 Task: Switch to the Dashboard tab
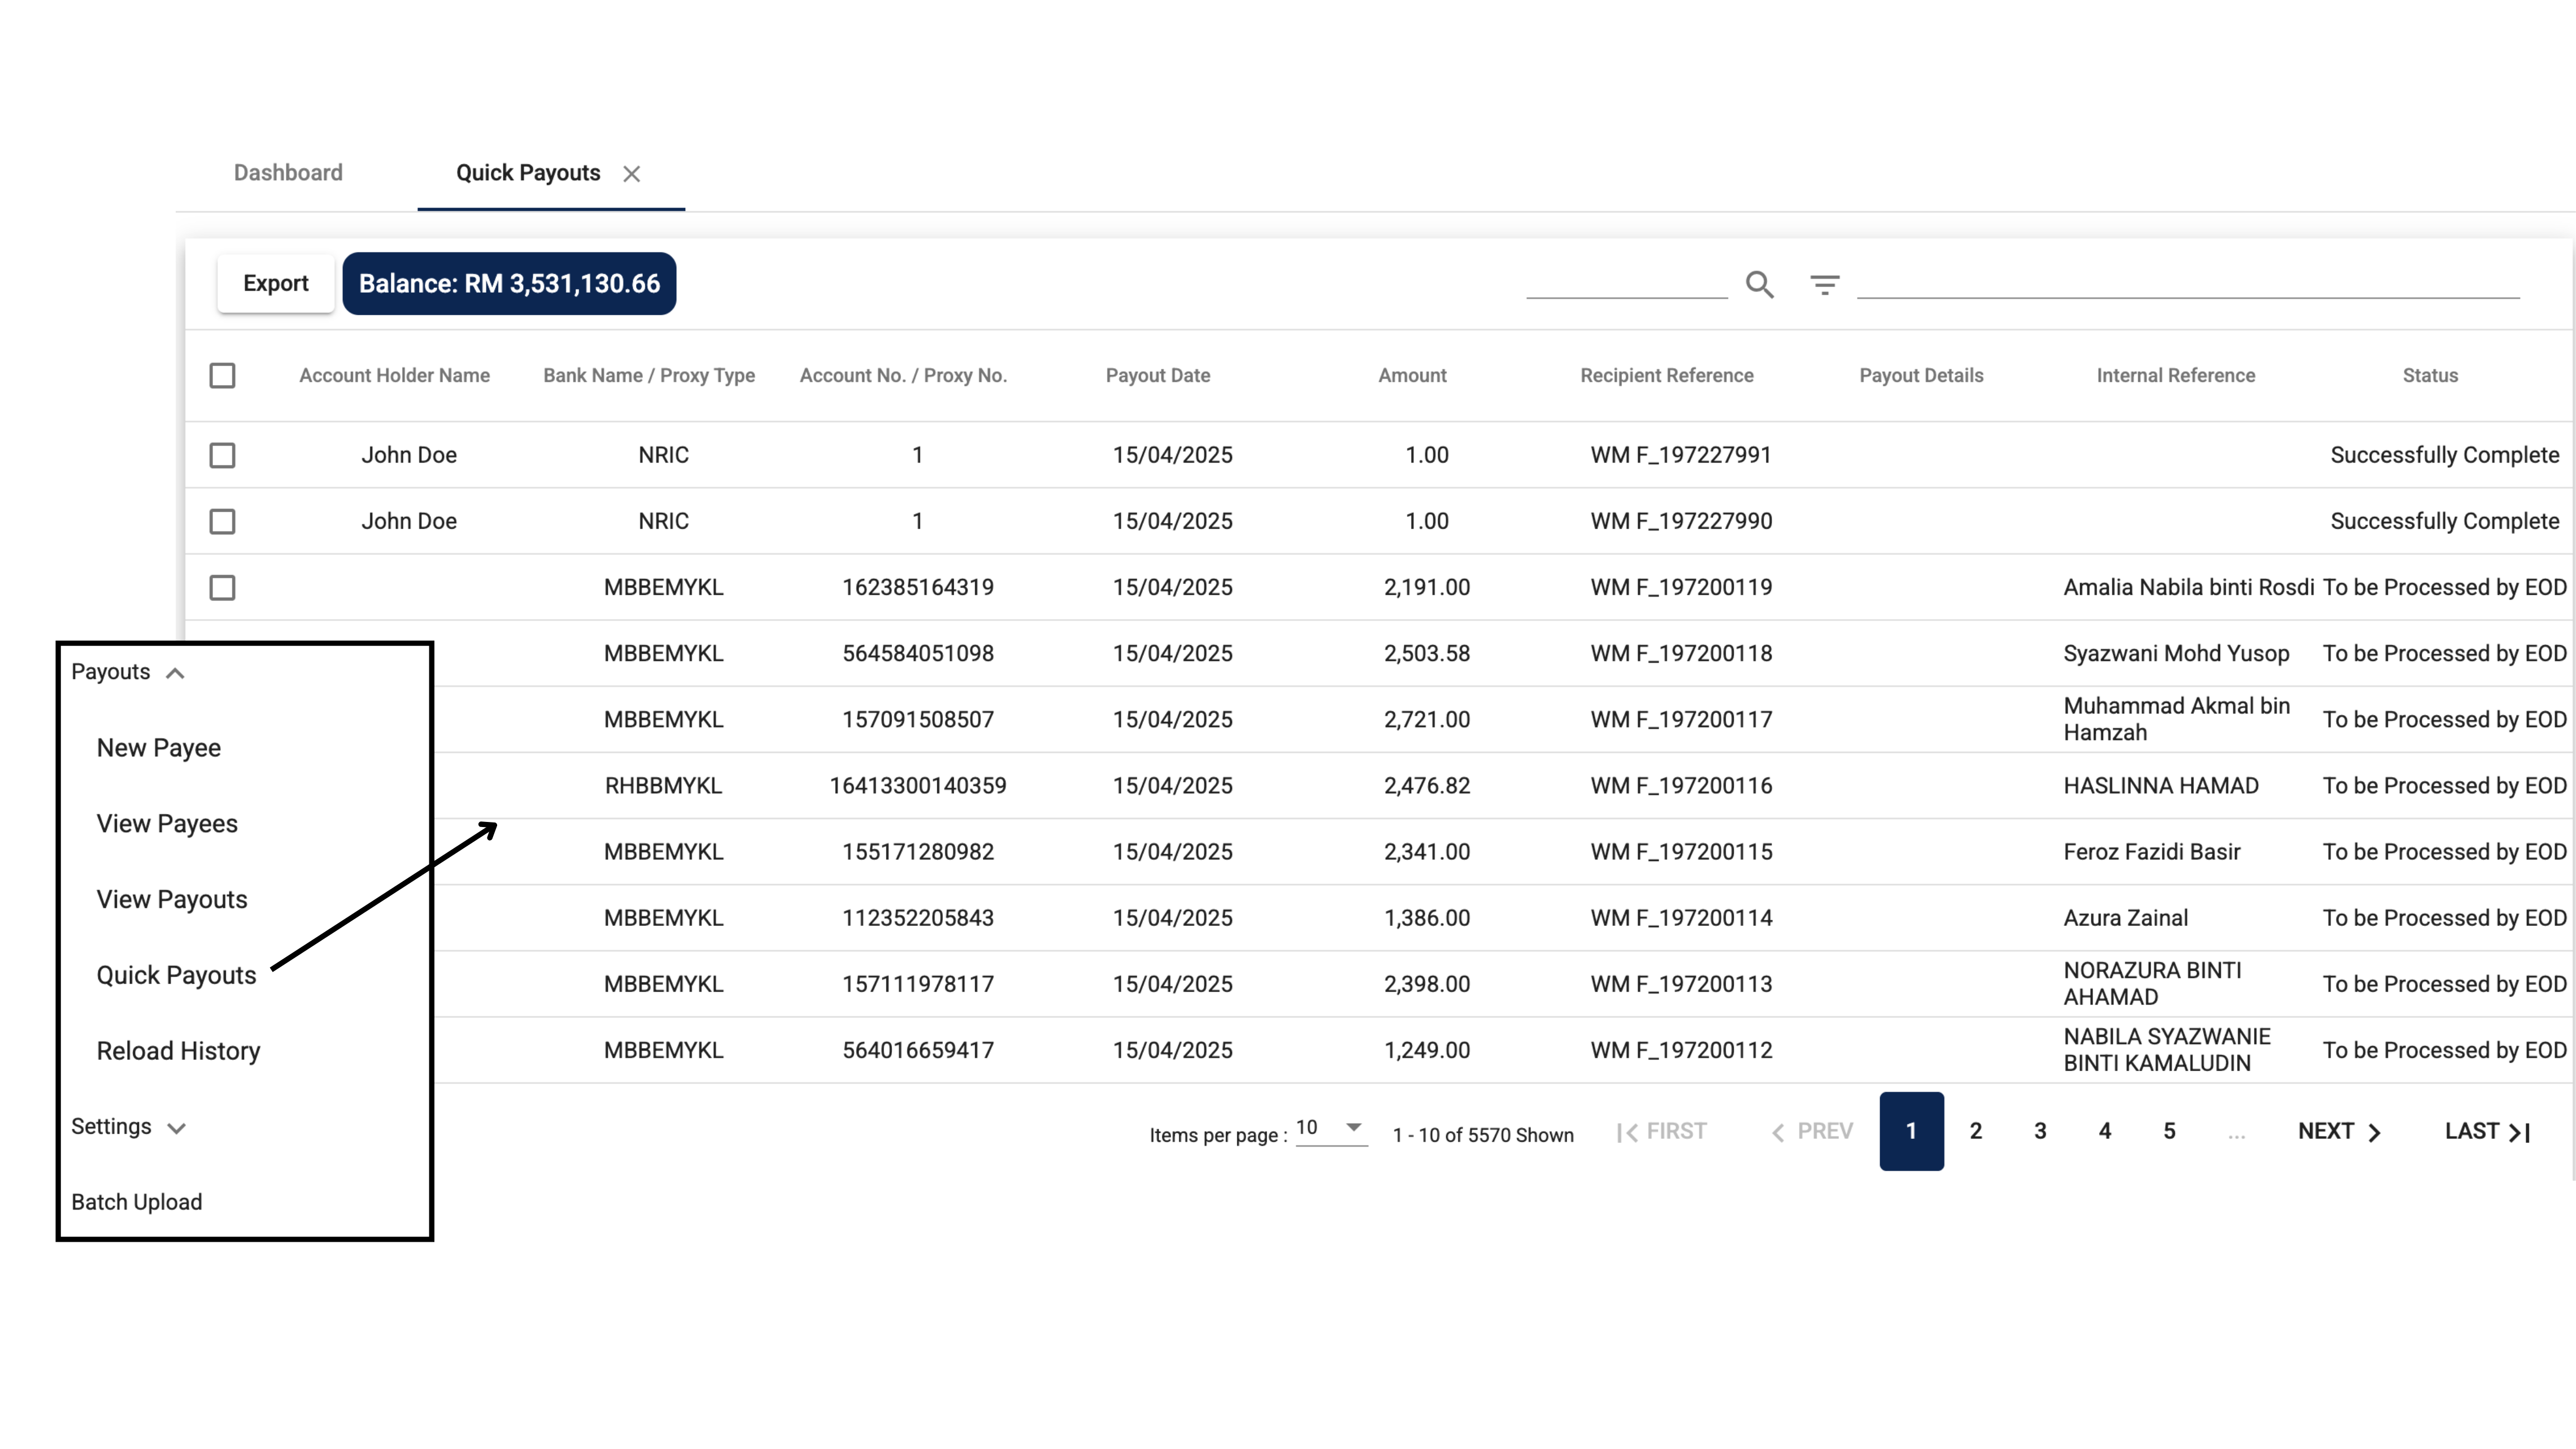click(x=288, y=173)
